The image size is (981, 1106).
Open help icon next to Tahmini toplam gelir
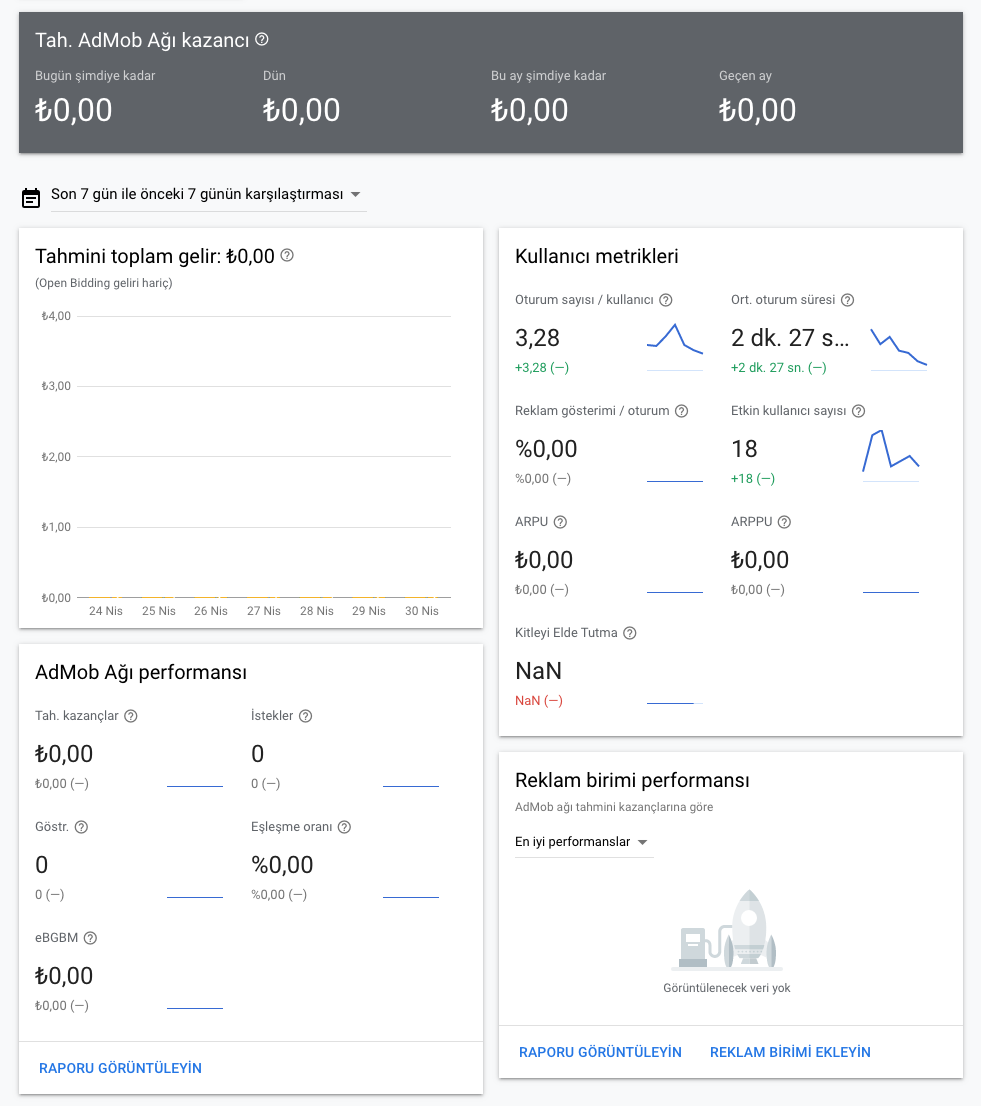tap(287, 255)
